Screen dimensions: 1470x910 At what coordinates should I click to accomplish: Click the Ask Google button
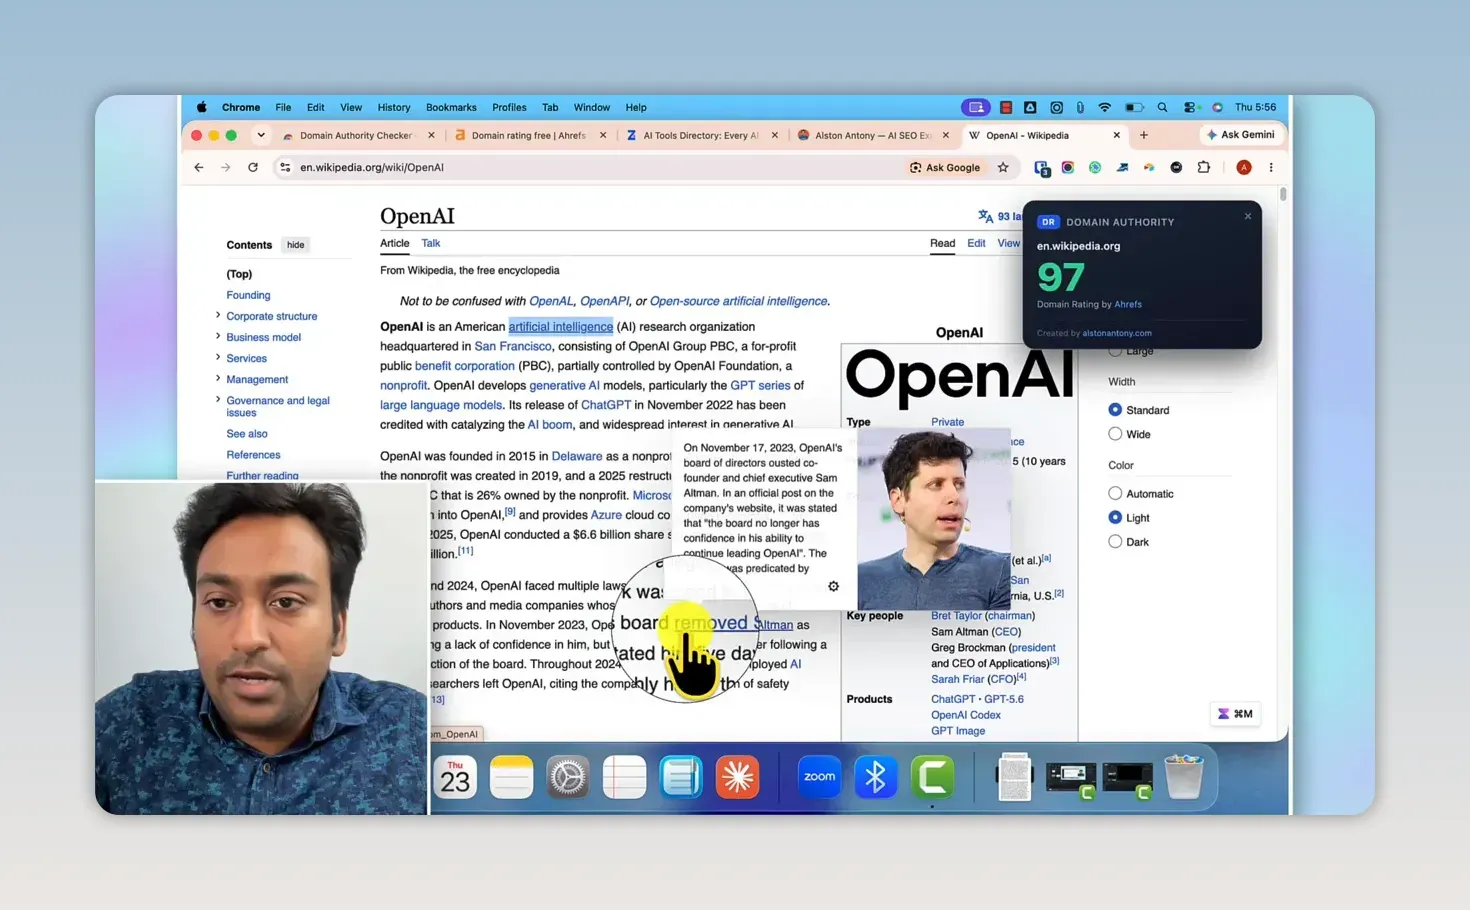point(945,168)
